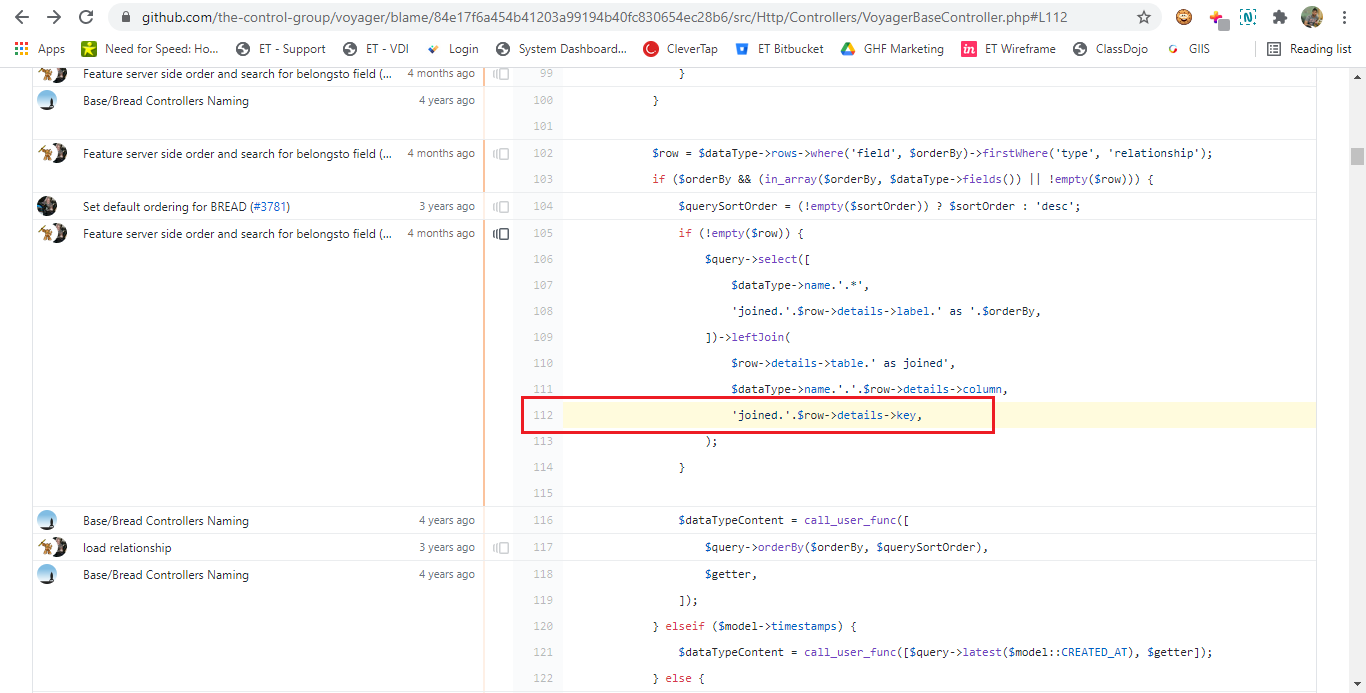
Task: View blame prior to change at line 99
Action: [x=501, y=74]
